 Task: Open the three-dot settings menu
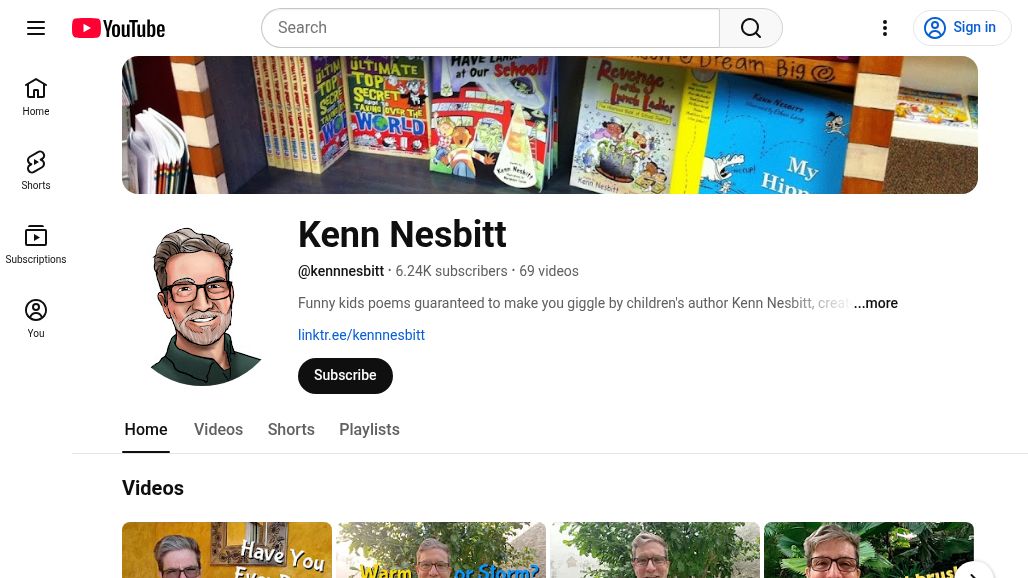[885, 28]
